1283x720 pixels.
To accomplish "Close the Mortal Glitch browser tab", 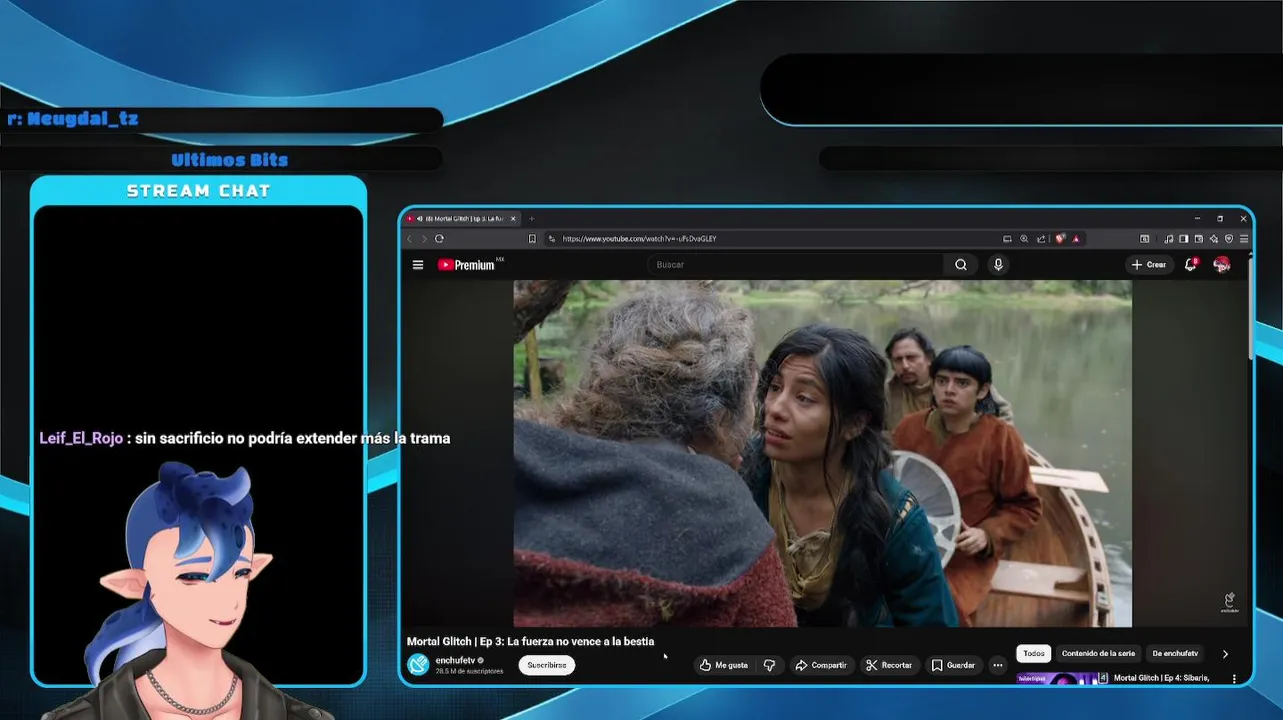I will 514,218.
